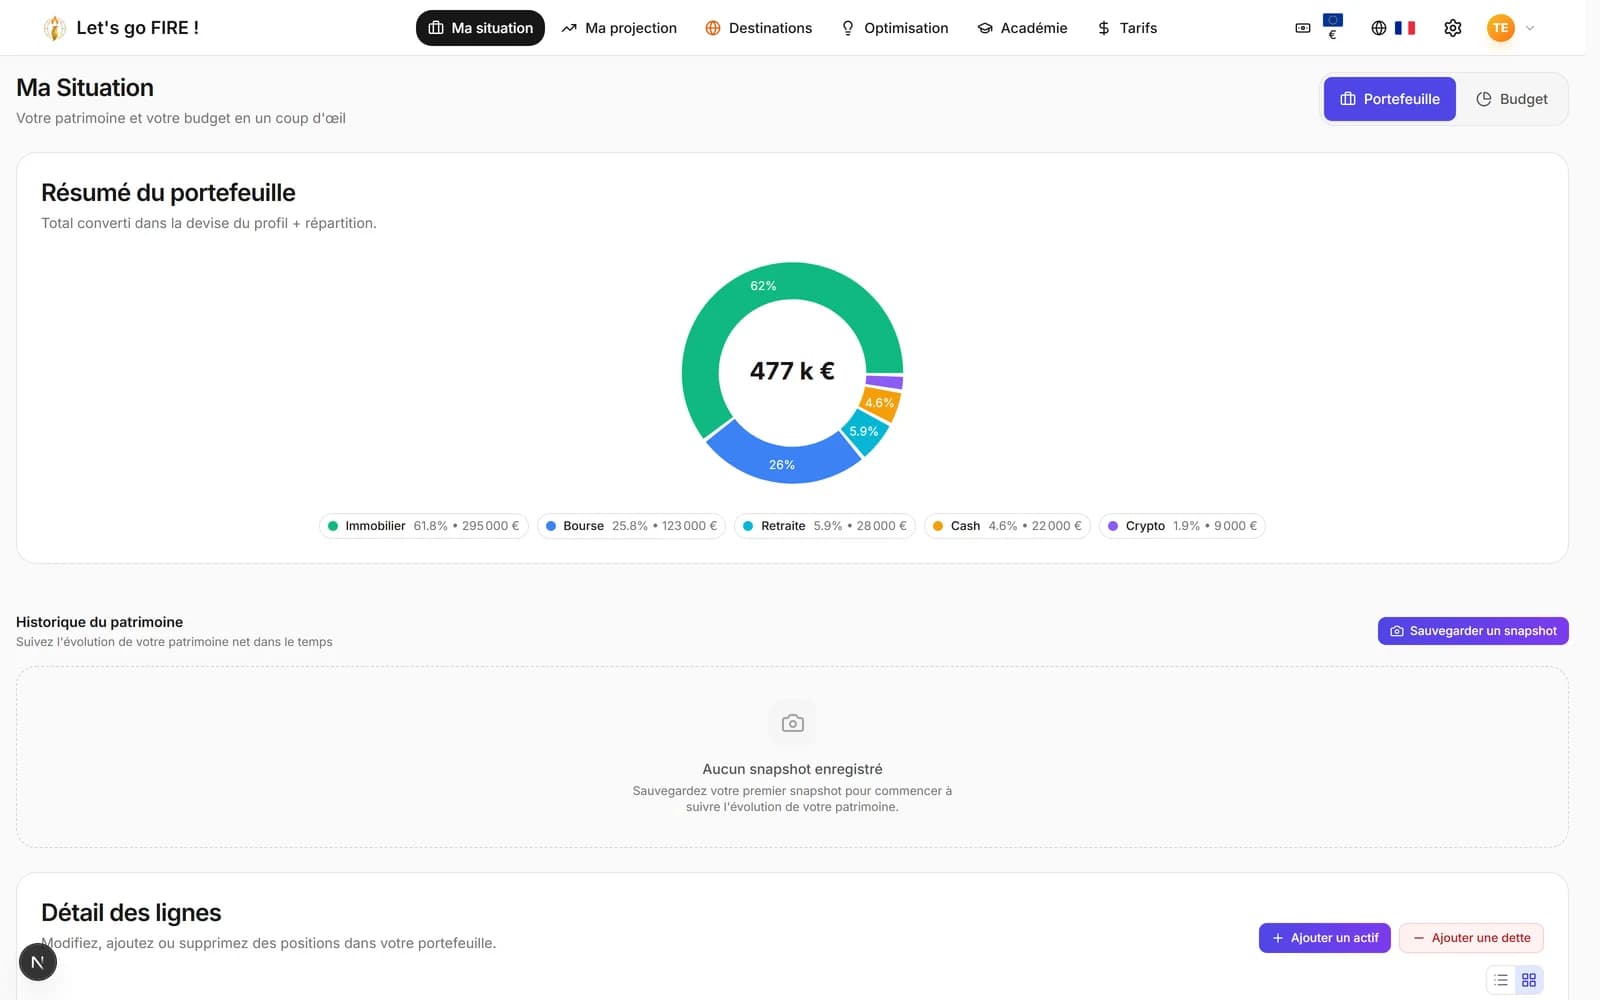Toggle to the Budget view
Viewport: 1600px width, 1000px height.
coord(1511,99)
